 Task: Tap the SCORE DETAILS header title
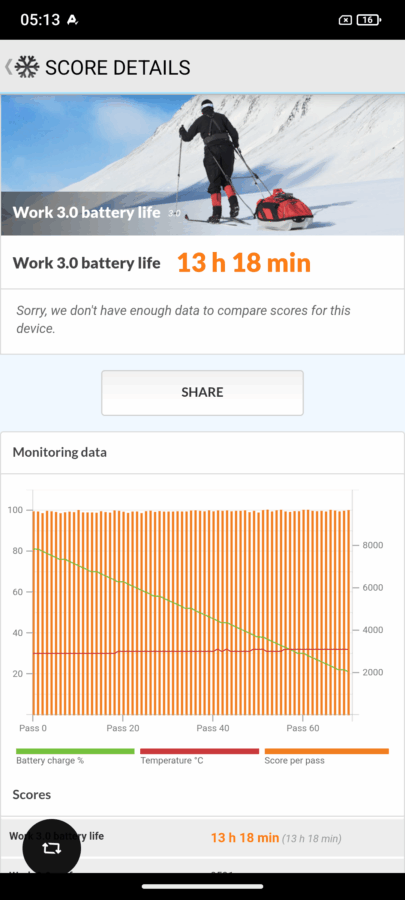click(118, 67)
